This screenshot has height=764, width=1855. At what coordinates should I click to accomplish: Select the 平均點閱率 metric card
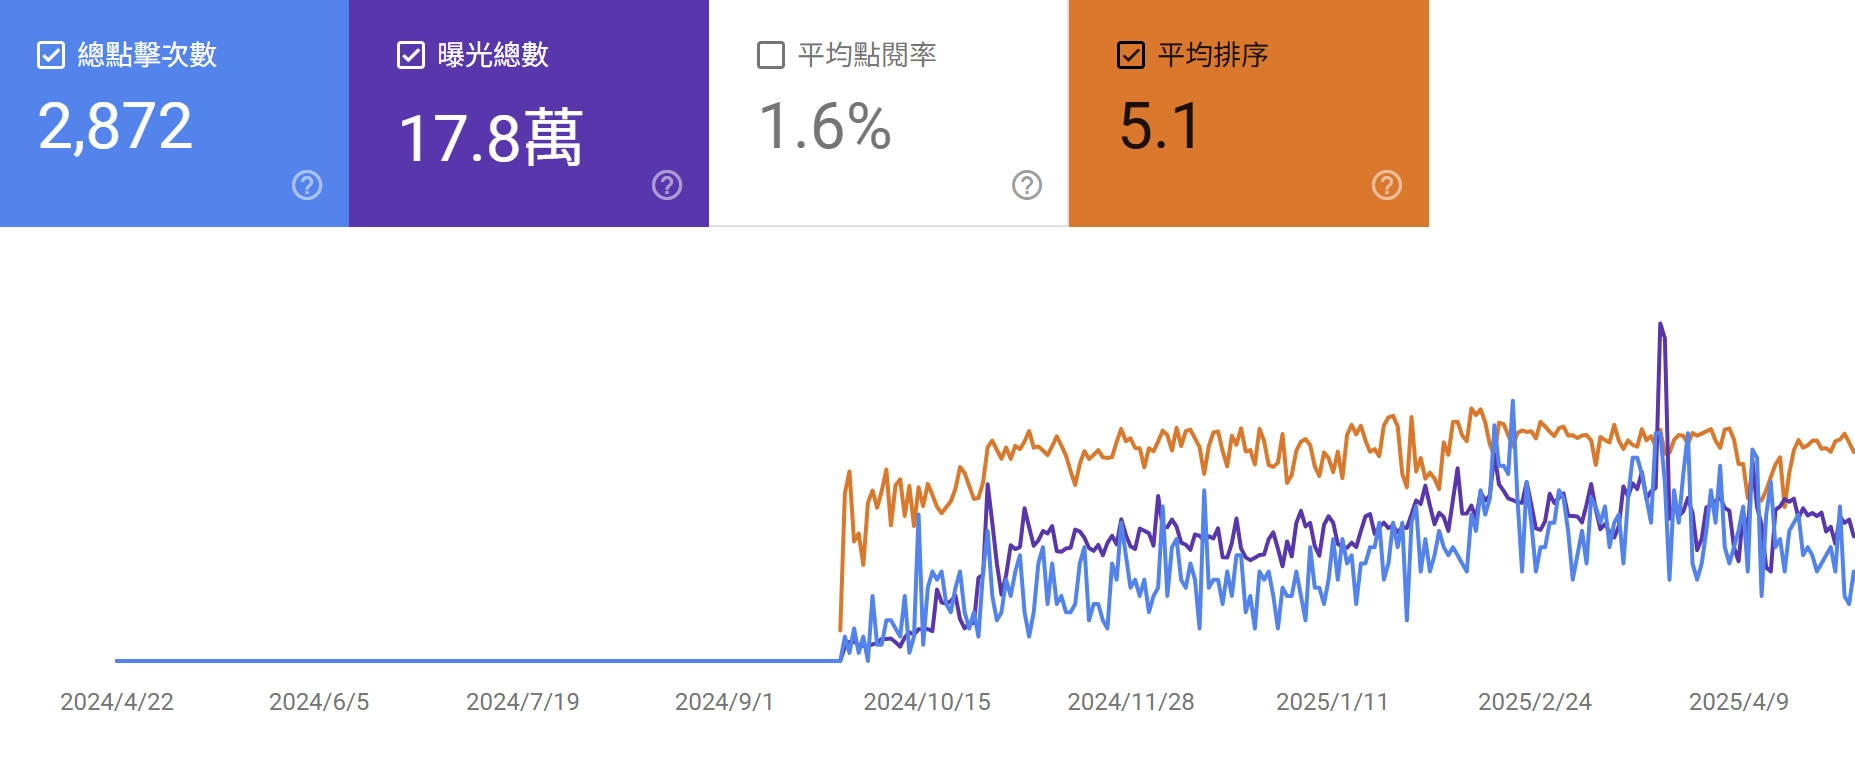[890, 115]
